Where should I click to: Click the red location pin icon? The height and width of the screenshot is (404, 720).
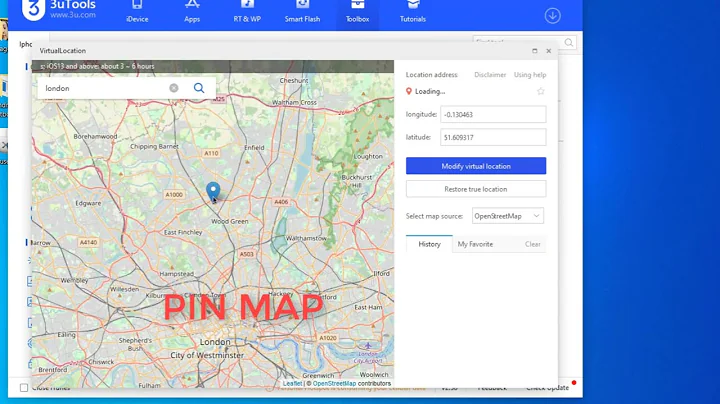(409, 91)
